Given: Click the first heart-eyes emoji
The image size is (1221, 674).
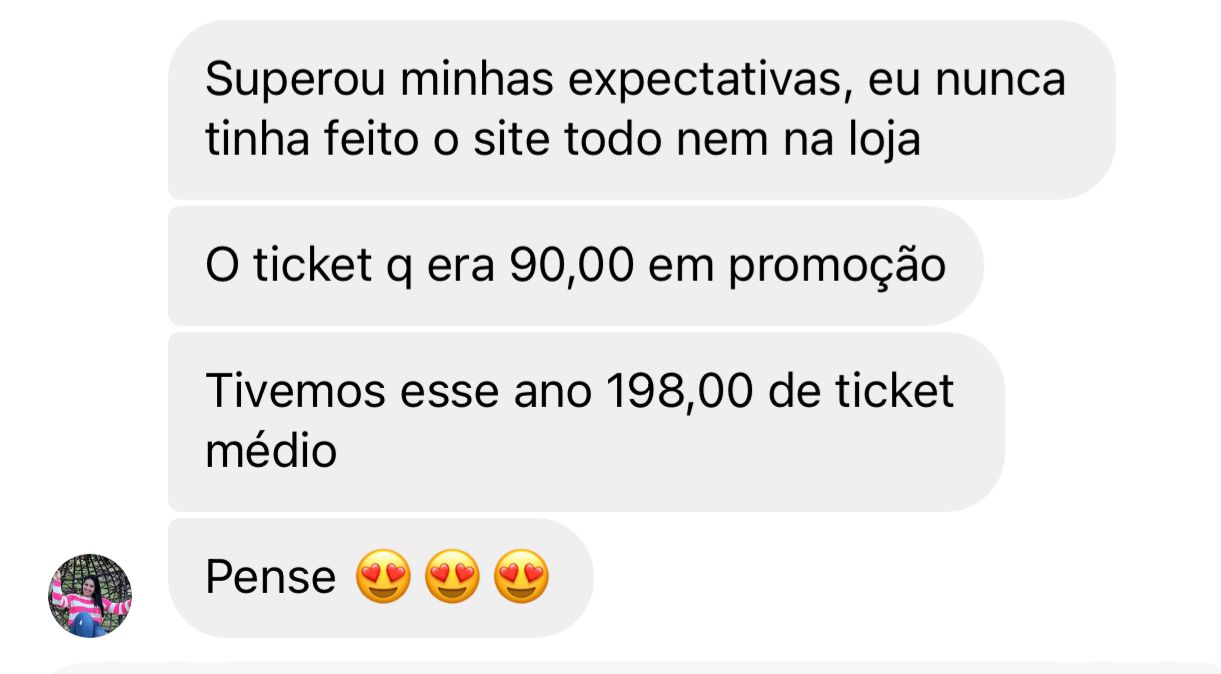Looking at the screenshot, I should [383, 578].
